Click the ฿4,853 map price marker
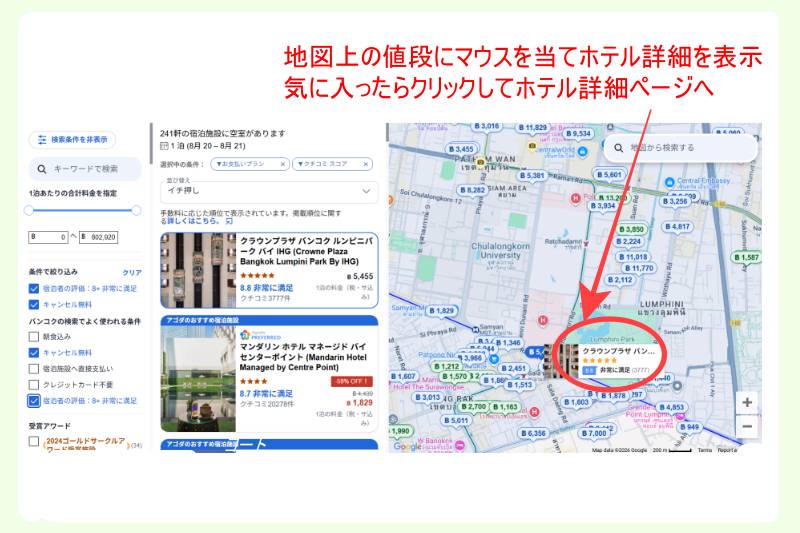 click(671, 408)
